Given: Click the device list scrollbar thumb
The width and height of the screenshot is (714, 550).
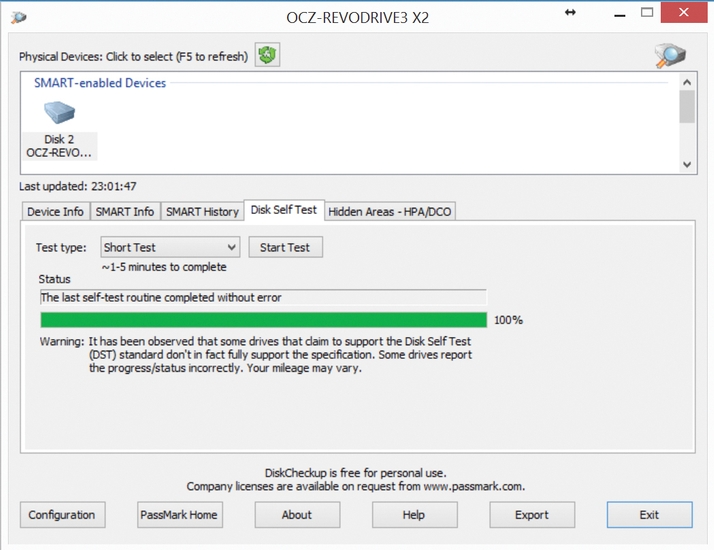Looking at the screenshot, I should (x=687, y=107).
